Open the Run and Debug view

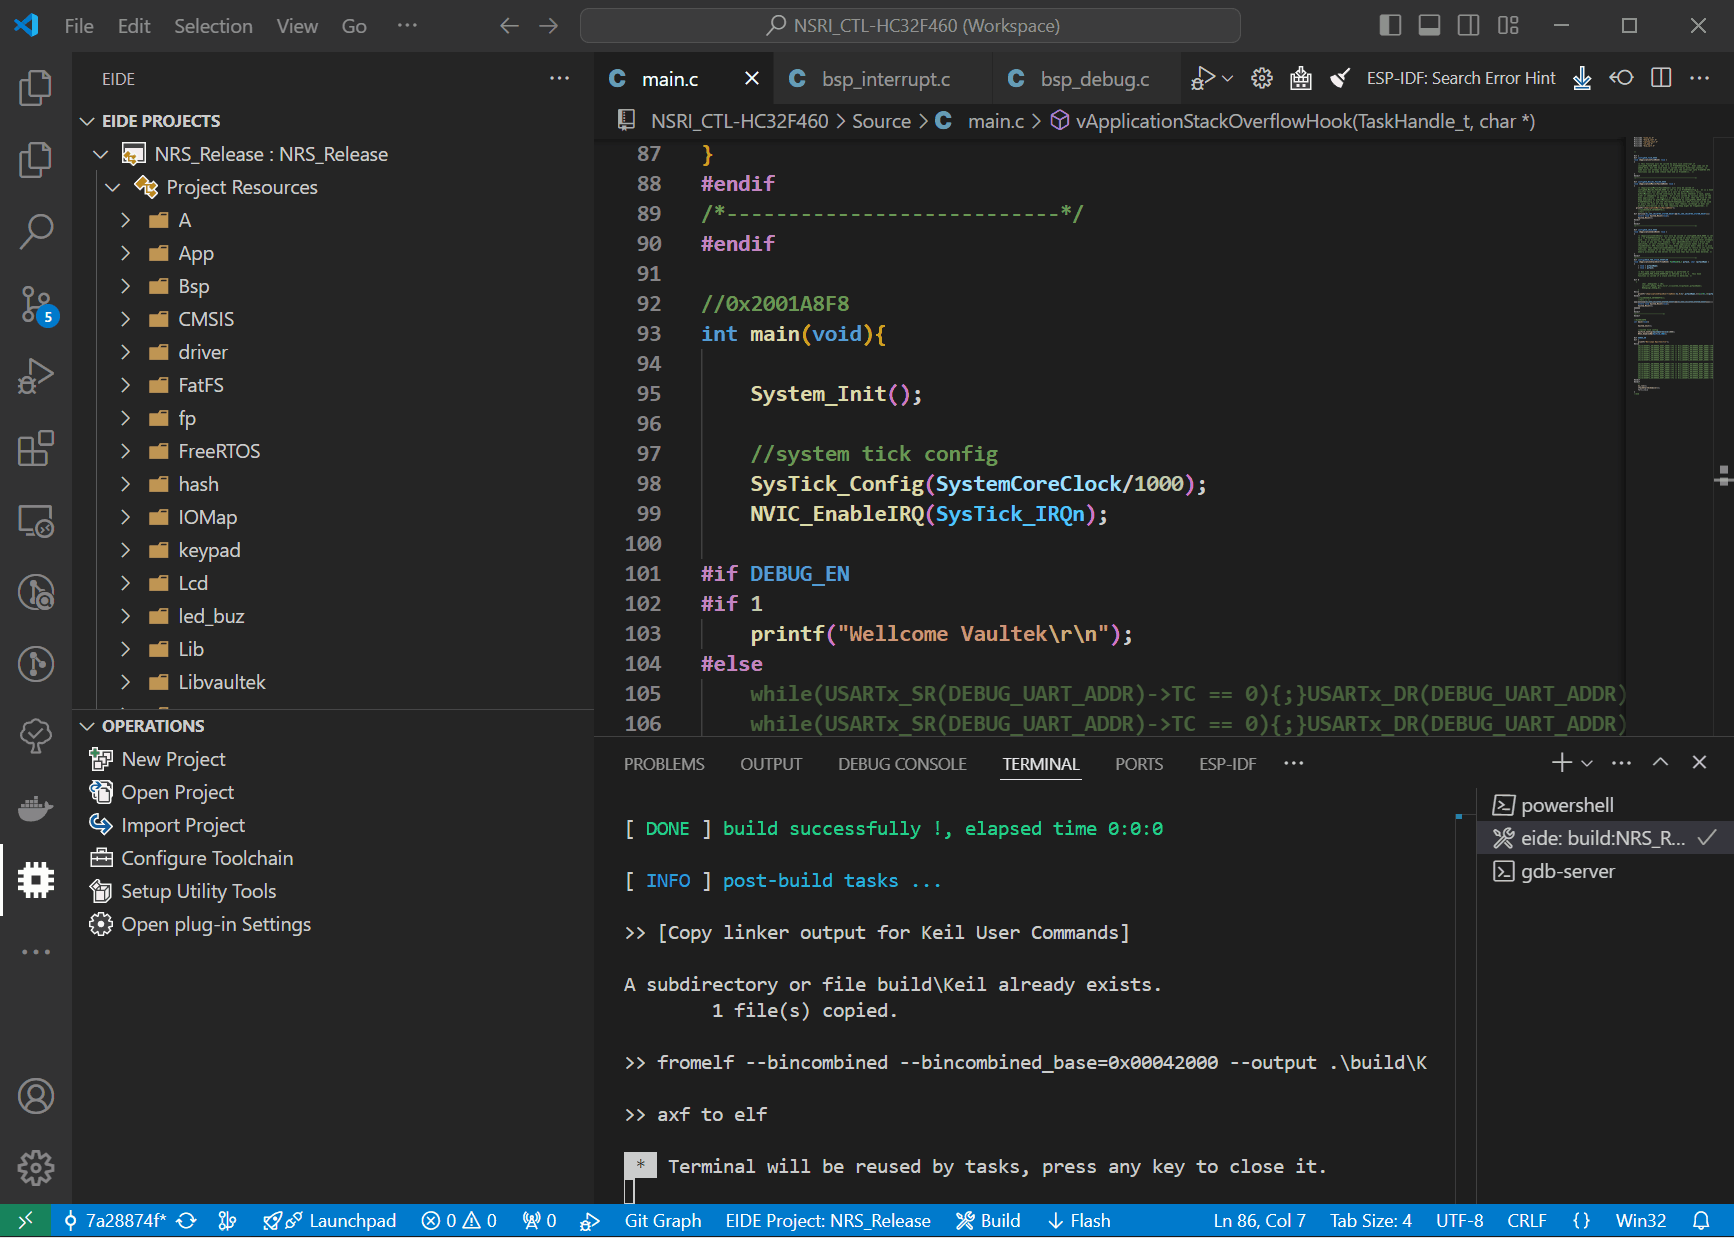pos(36,376)
